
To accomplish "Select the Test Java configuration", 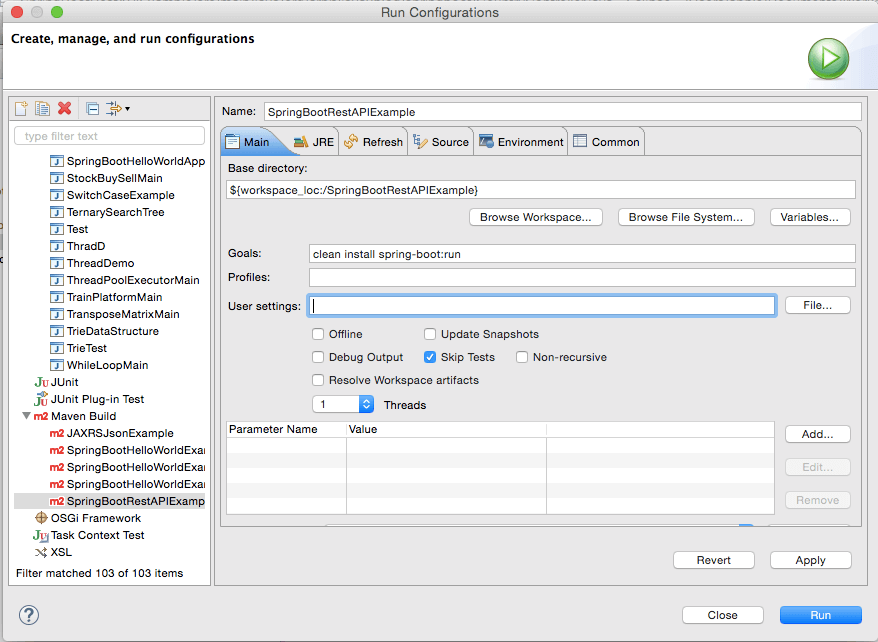I will (x=69, y=229).
